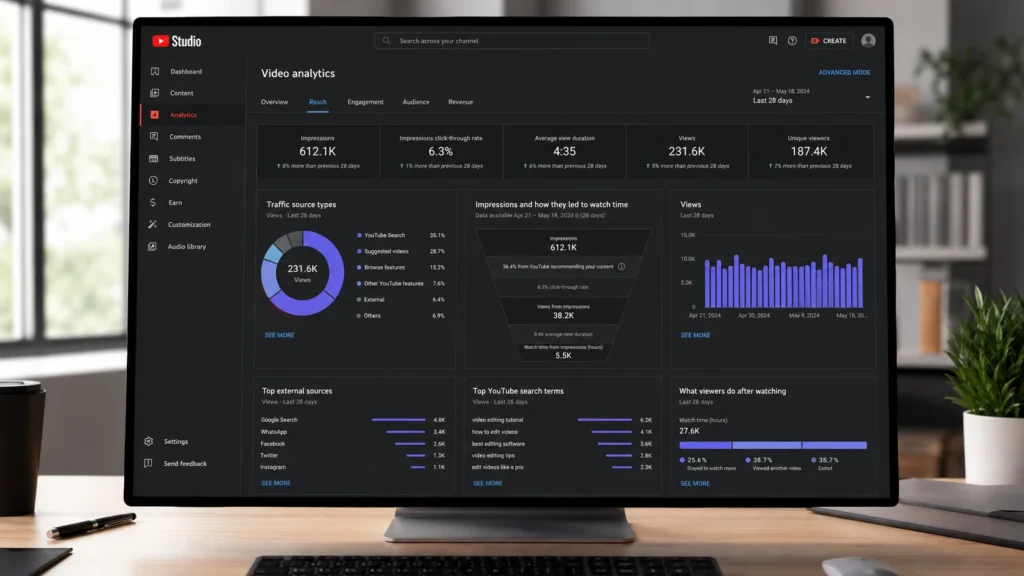Click the Dashboard sidebar label
The image size is (1024, 576).
186,71
